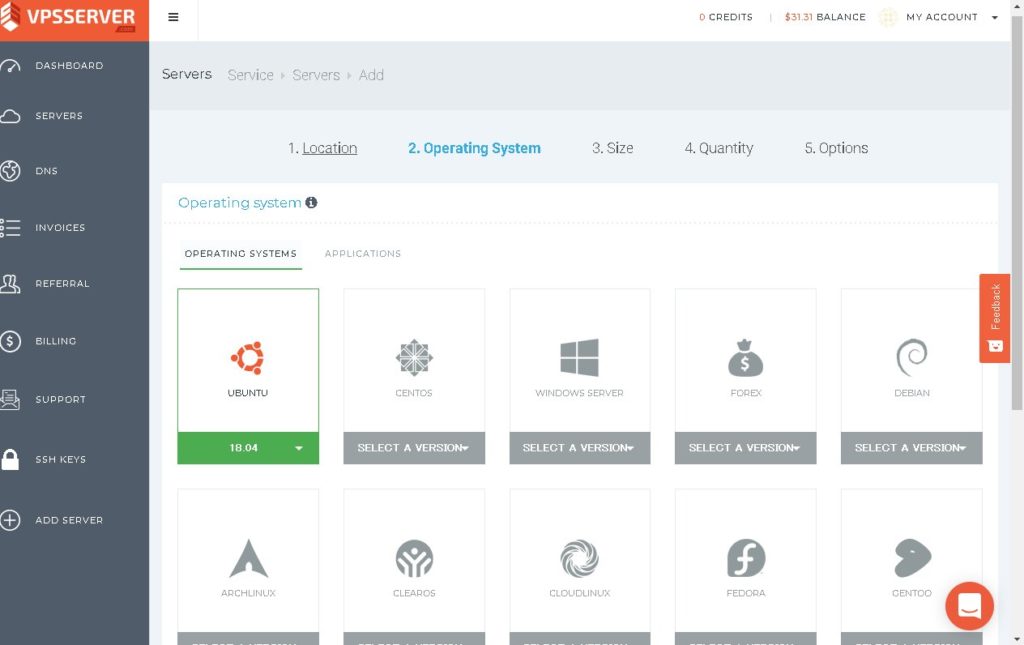Open Support in sidebar
Screen dimensions: 1024x645
point(60,400)
